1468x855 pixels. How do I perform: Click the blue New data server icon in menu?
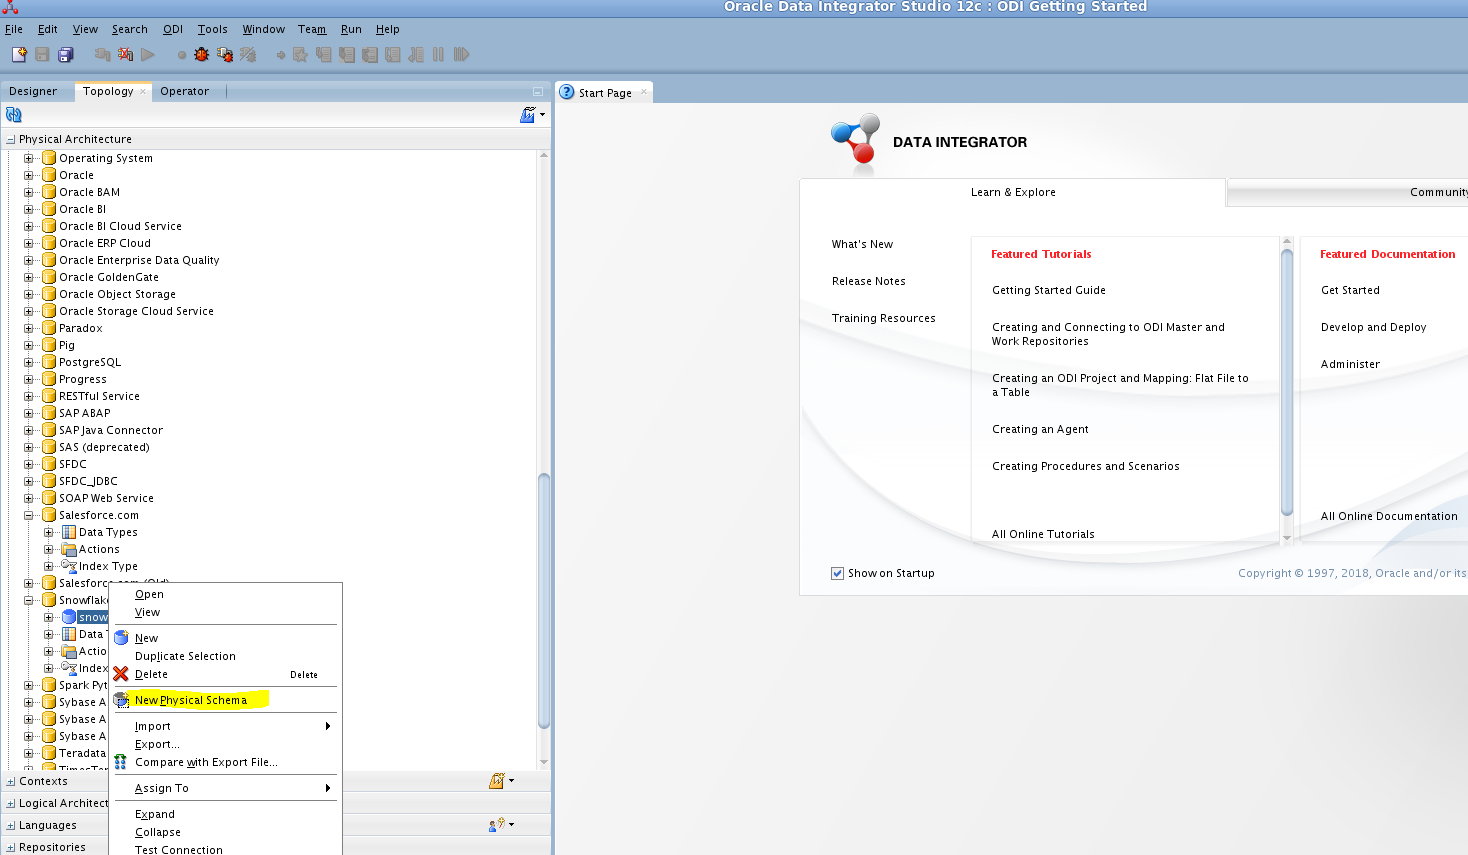[121, 638]
